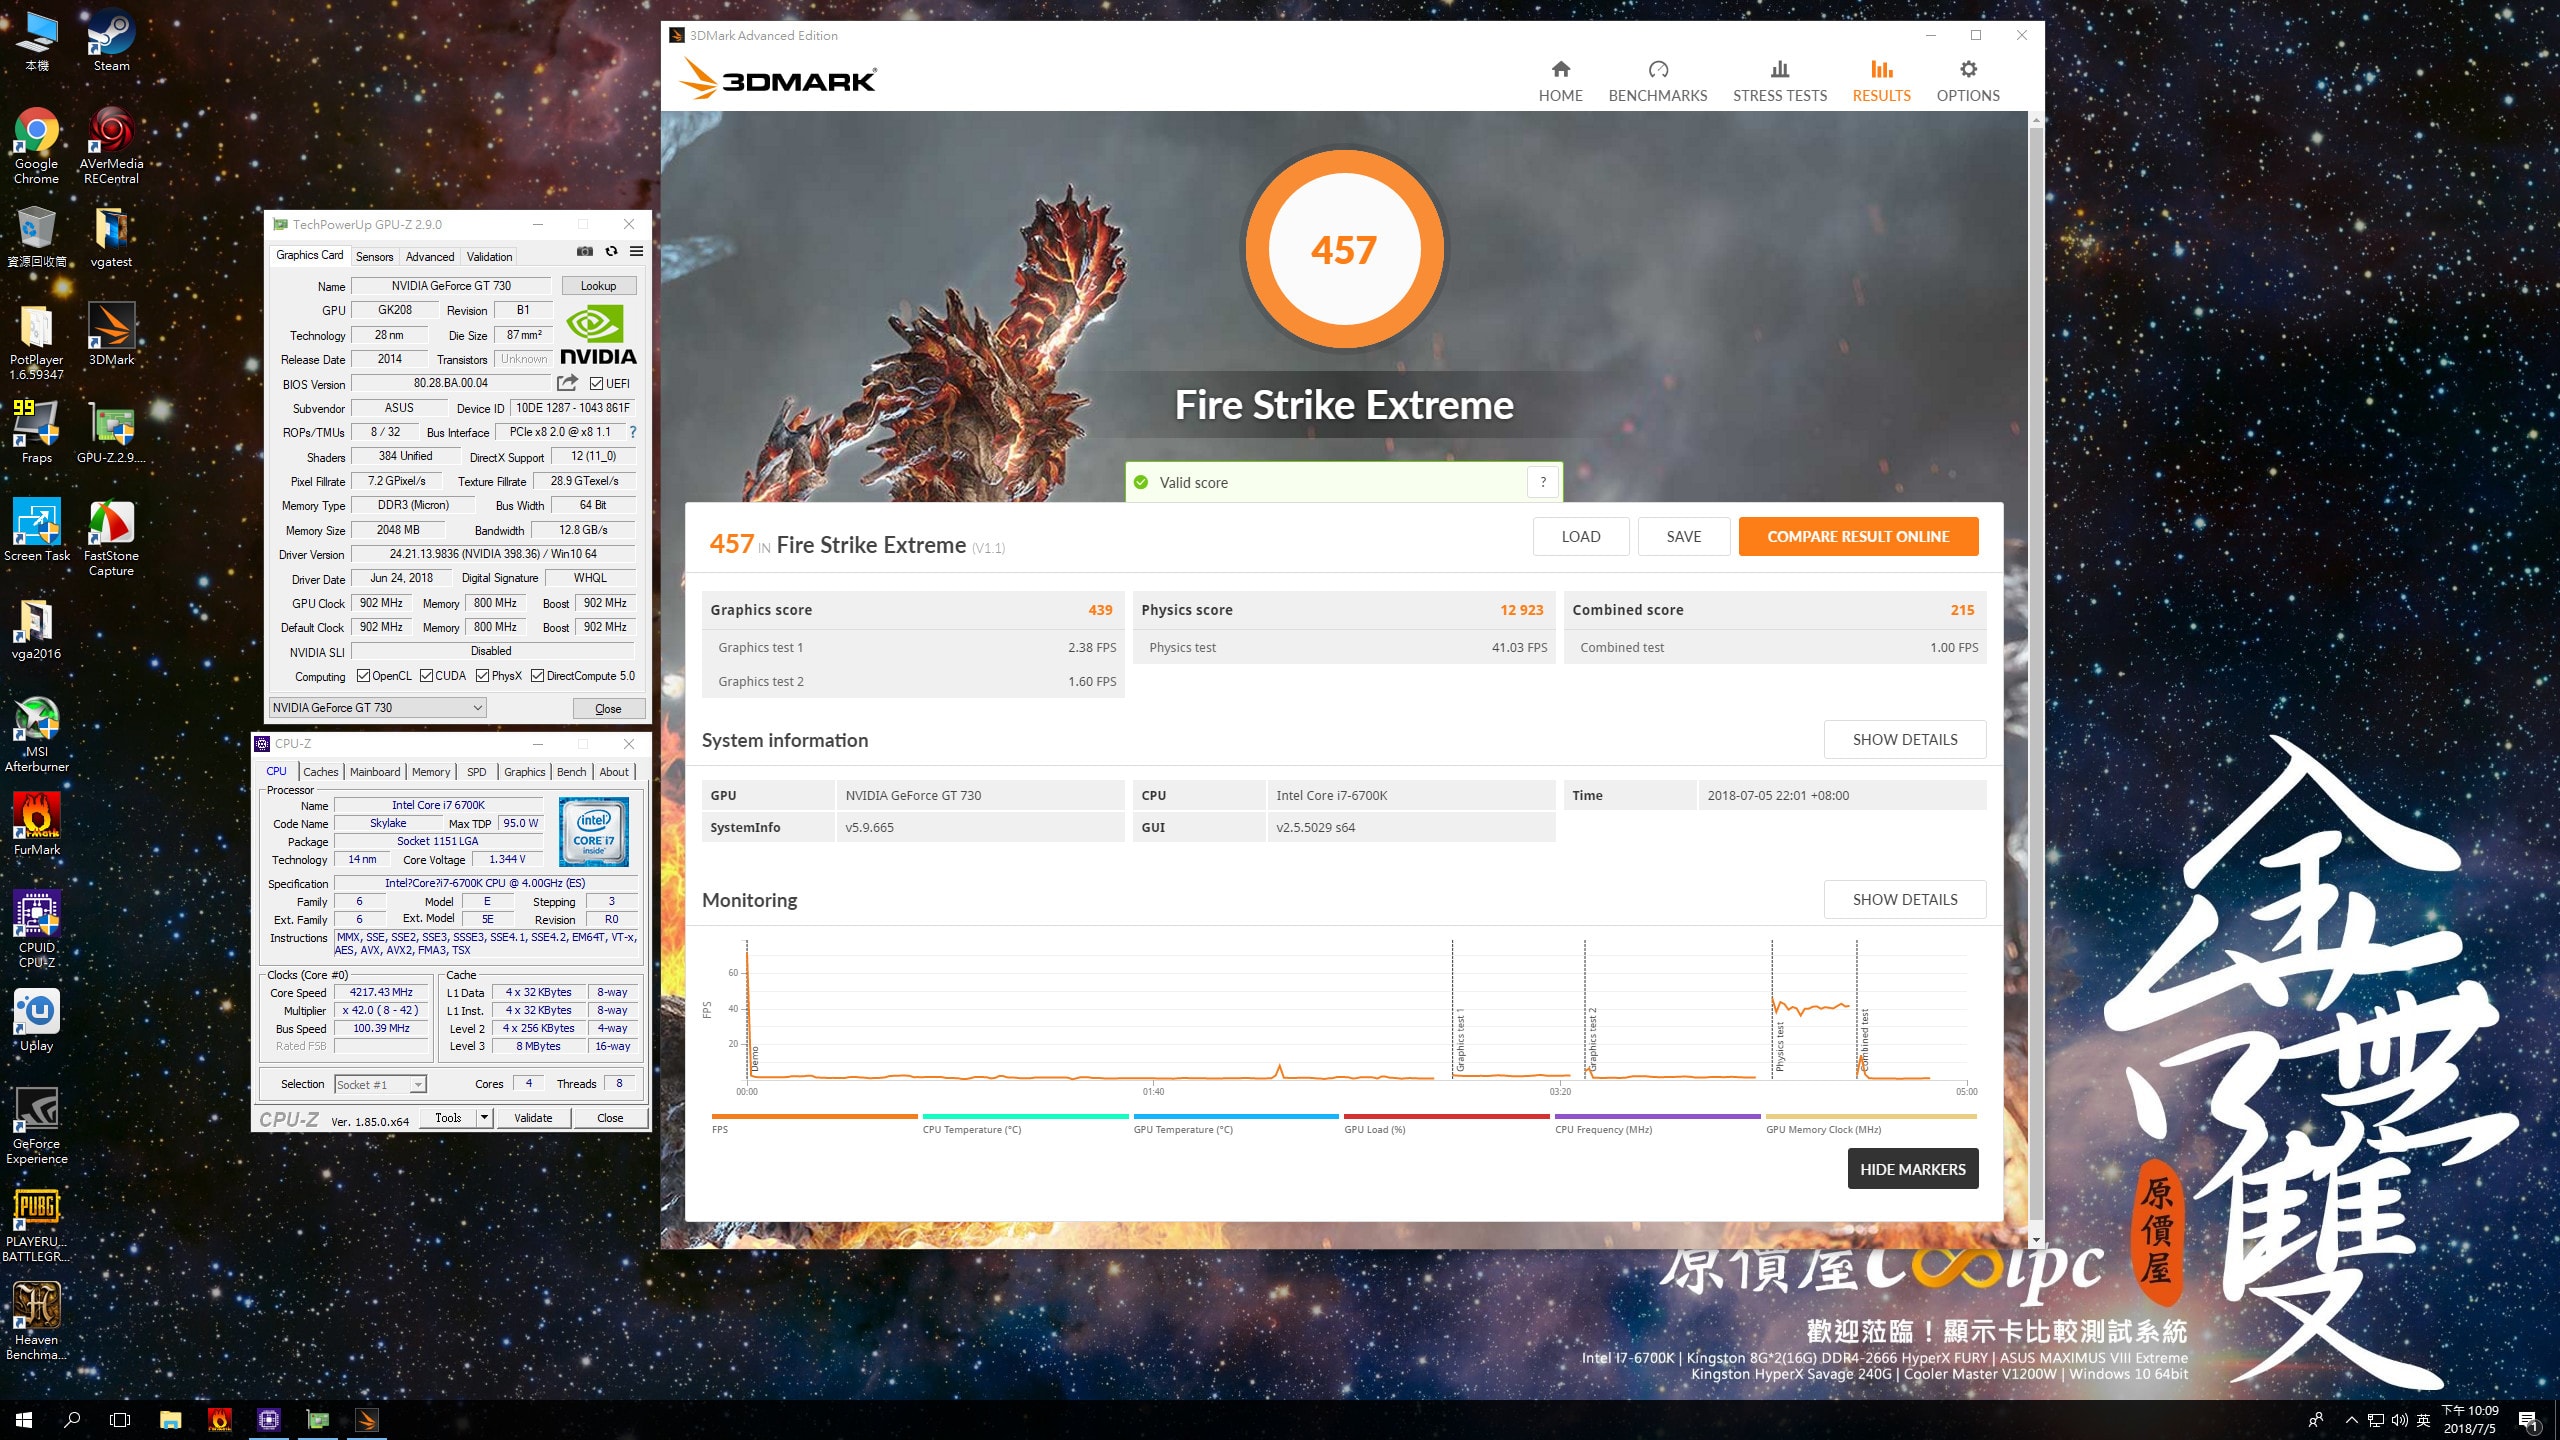
Task: Launch MSI Afterburner desktop shortcut
Action: [x=37, y=734]
